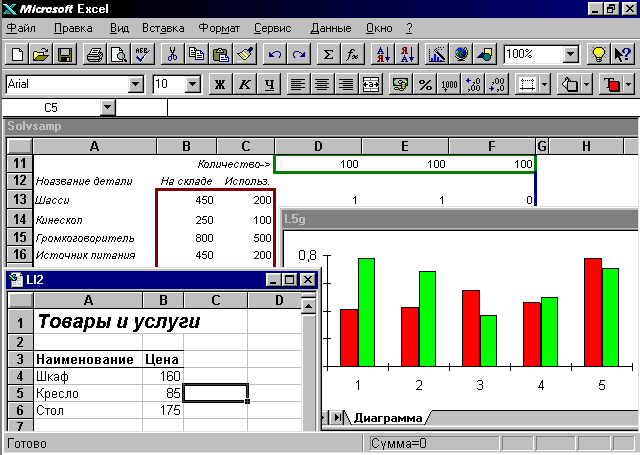This screenshot has height=455, width=640.
Task: Toggle bold (Ж) formatting
Action: click(220, 84)
